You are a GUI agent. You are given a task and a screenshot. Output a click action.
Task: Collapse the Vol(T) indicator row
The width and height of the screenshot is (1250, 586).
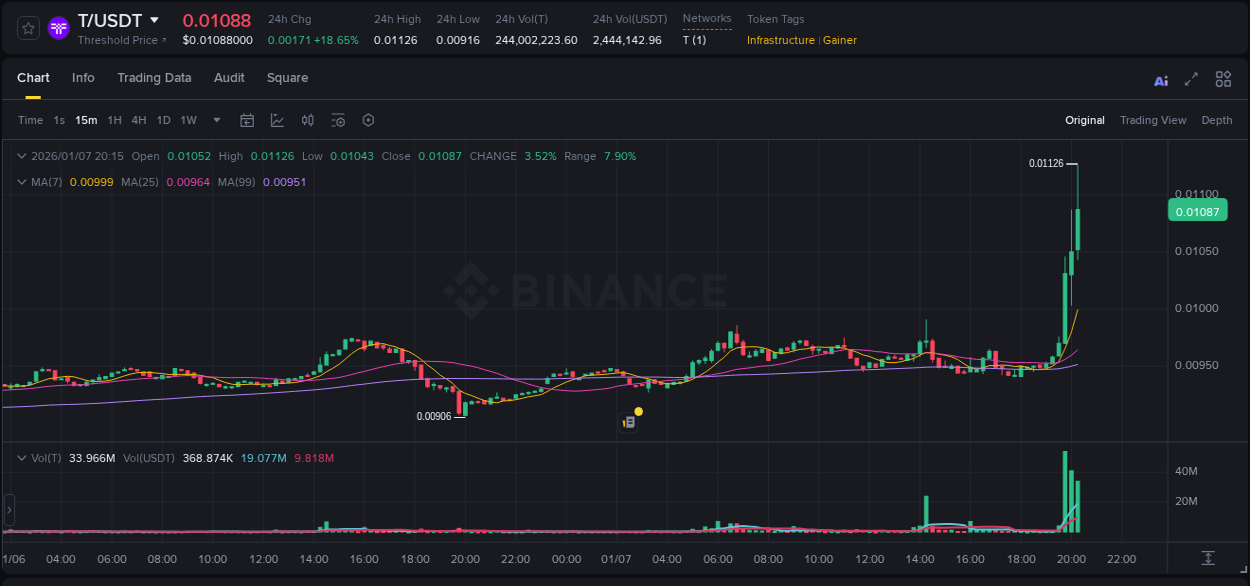pos(22,457)
